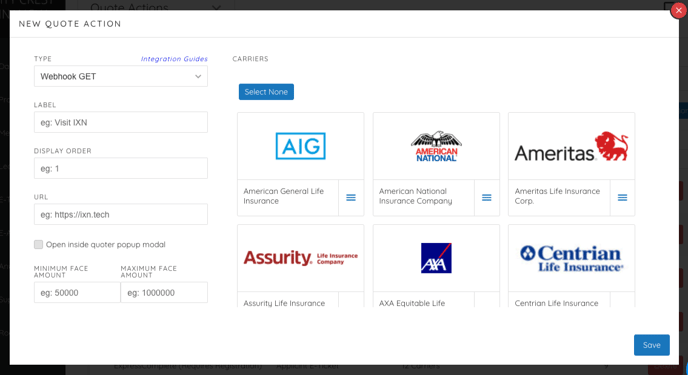Close the New Quote Action modal
This screenshot has width=688, height=375.
pos(678,11)
